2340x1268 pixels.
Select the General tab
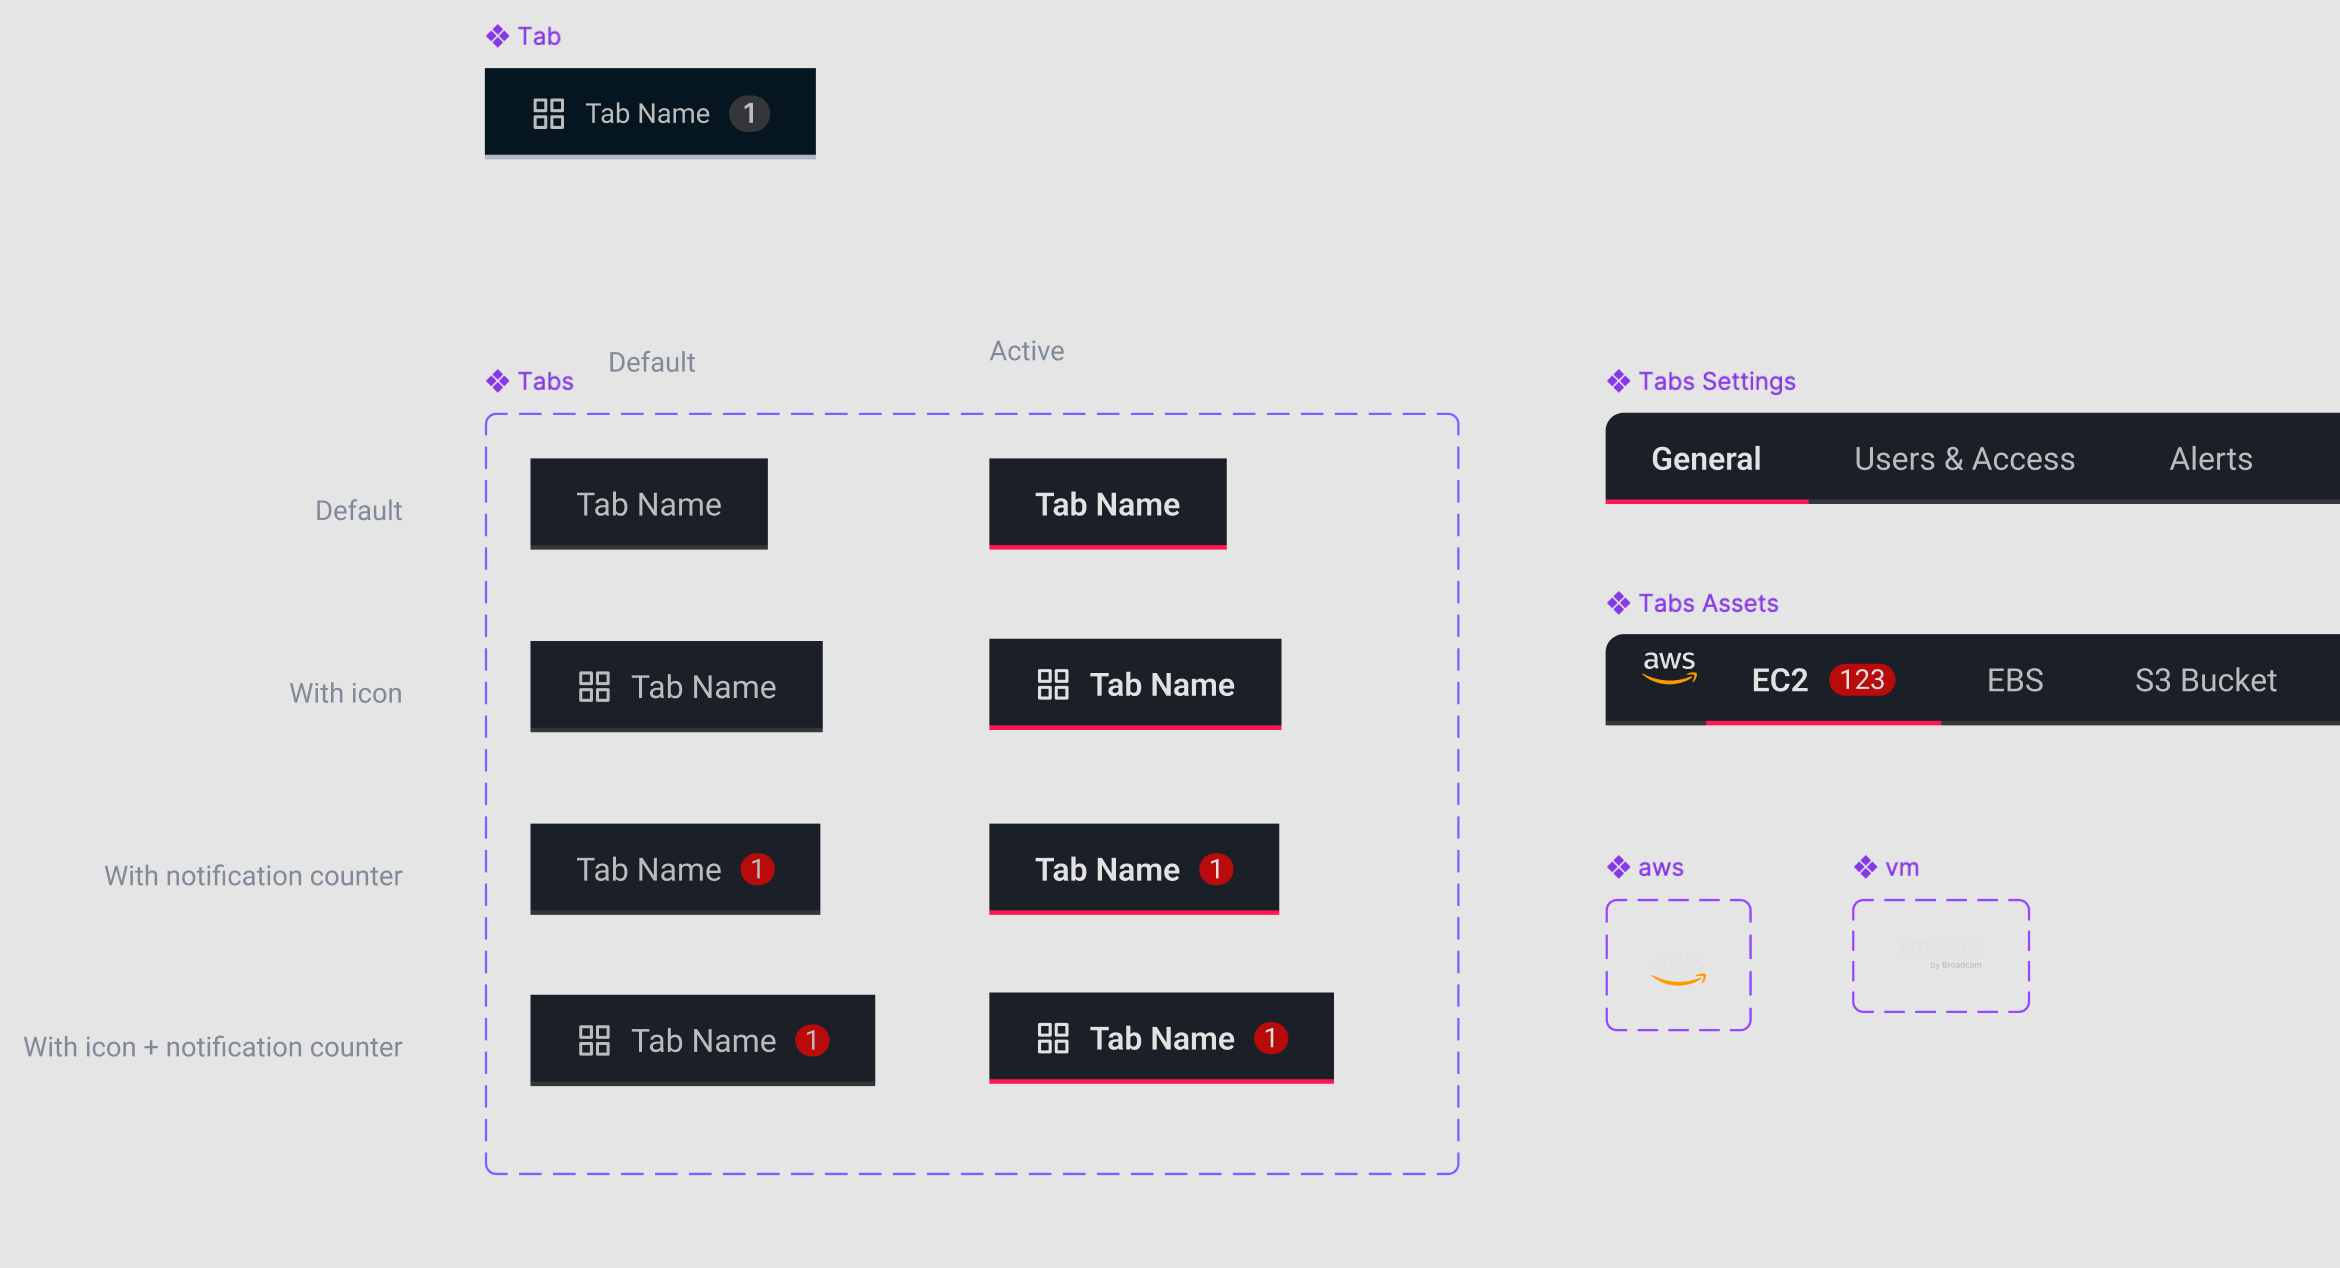click(1706, 459)
